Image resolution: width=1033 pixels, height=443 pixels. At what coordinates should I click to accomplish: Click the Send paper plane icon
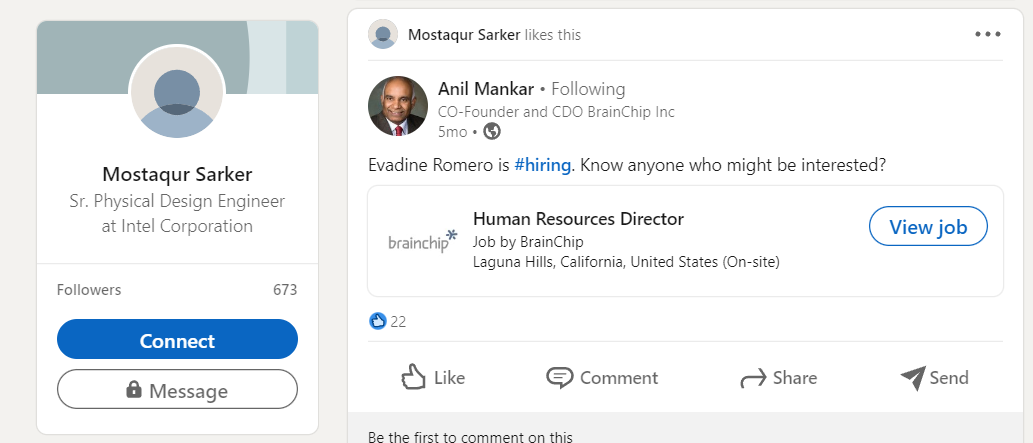[x=913, y=378]
